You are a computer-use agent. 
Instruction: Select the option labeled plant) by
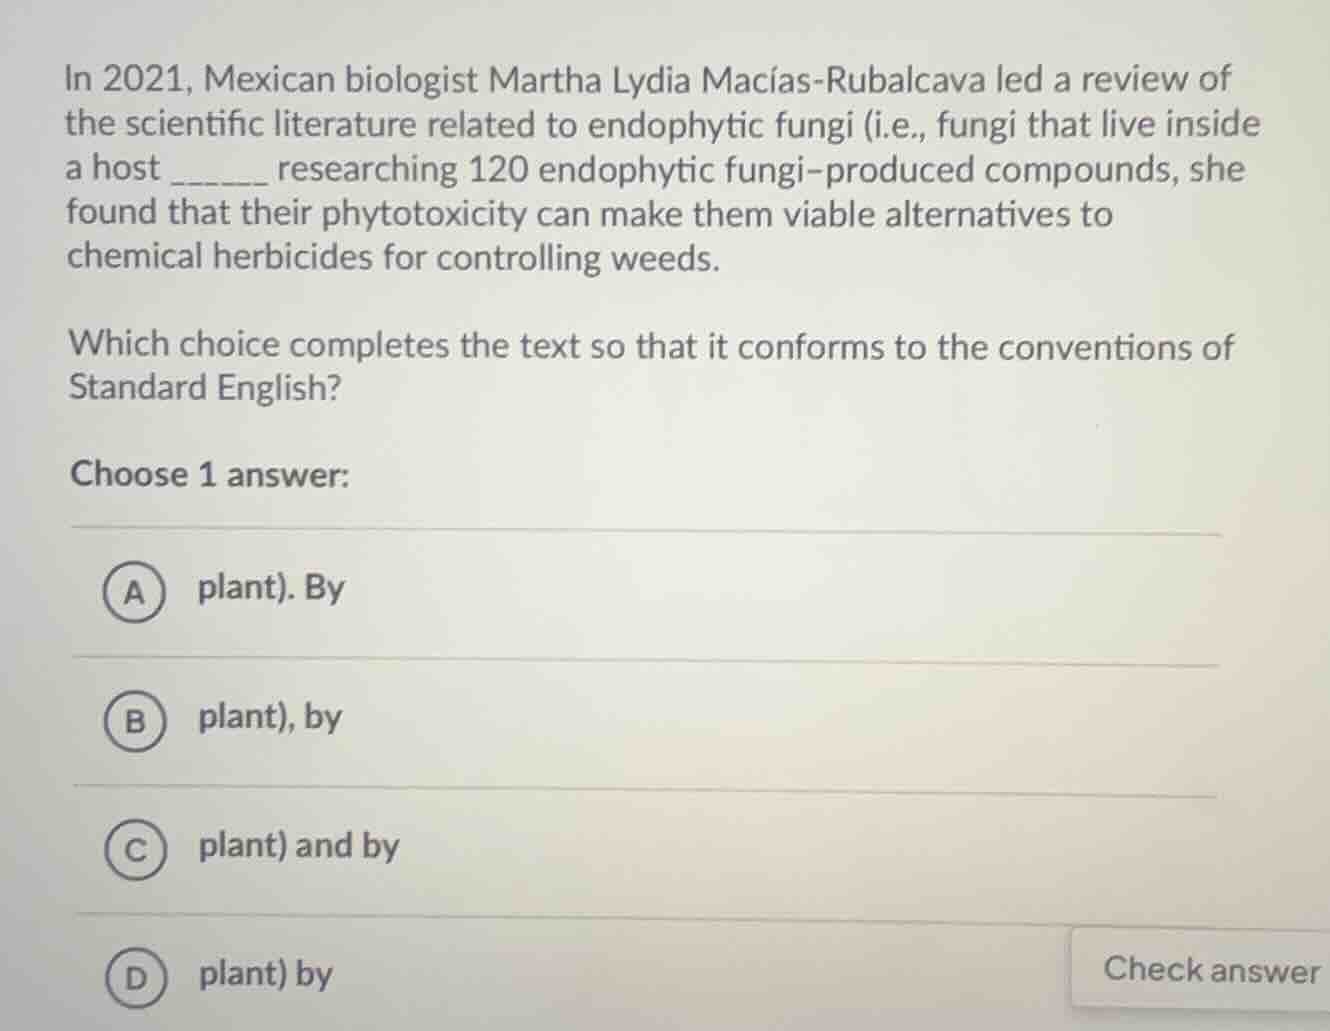263,975
